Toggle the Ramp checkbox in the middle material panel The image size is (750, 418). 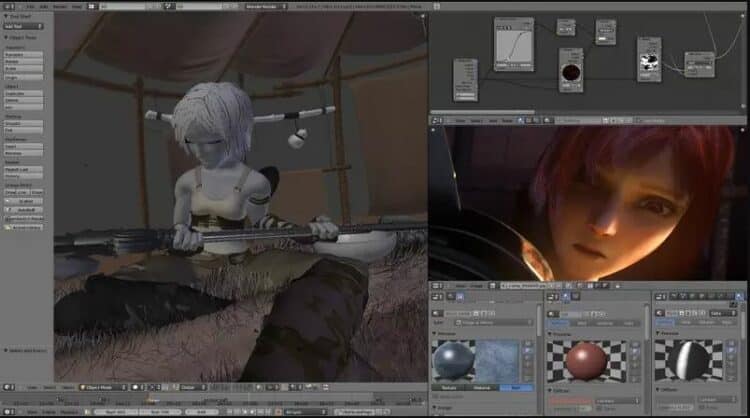coord(599,408)
